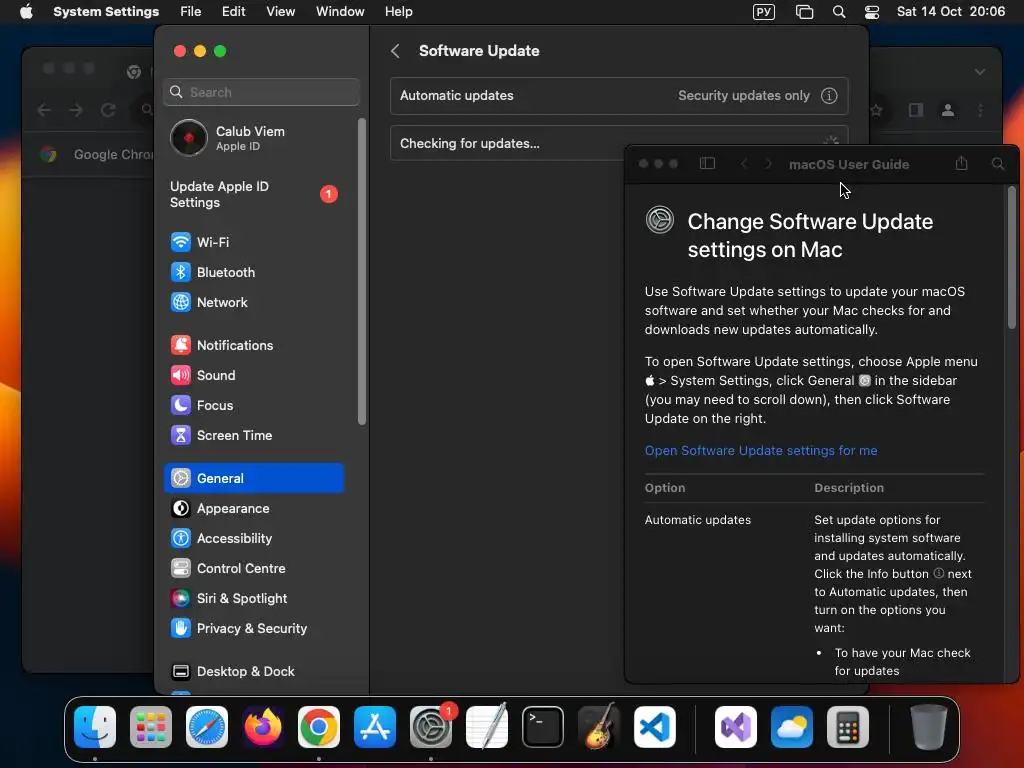The image size is (1024, 768).
Task: Open App Store from the Dock
Action: (x=375, y=727)
